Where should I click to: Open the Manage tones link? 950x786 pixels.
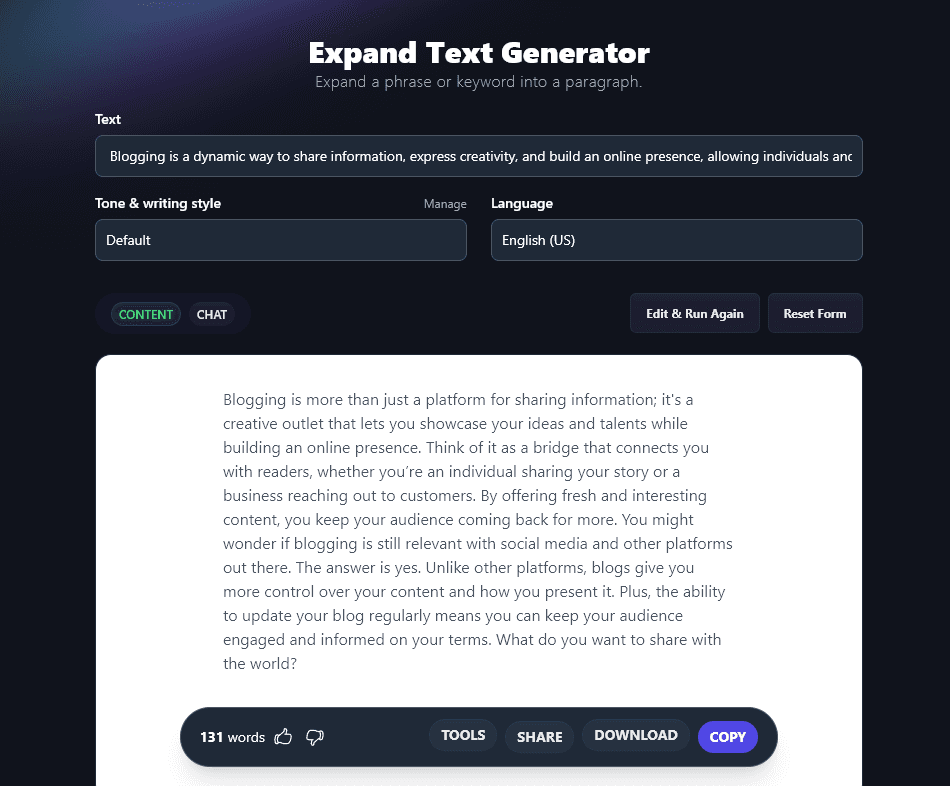[x=445, y=203]
